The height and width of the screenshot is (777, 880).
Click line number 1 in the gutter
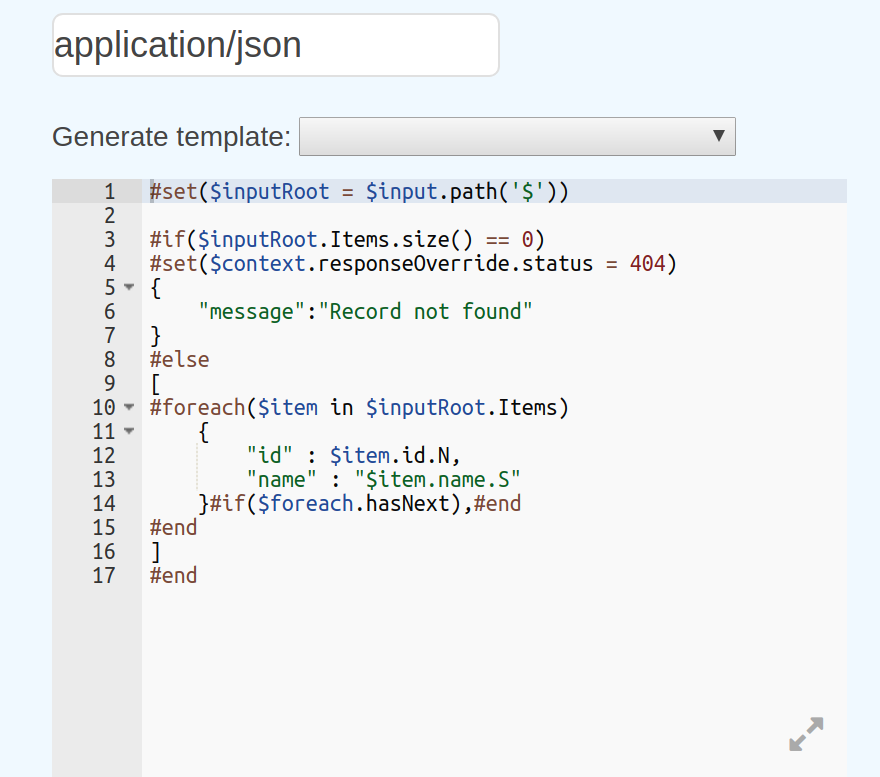click(109, 191)
